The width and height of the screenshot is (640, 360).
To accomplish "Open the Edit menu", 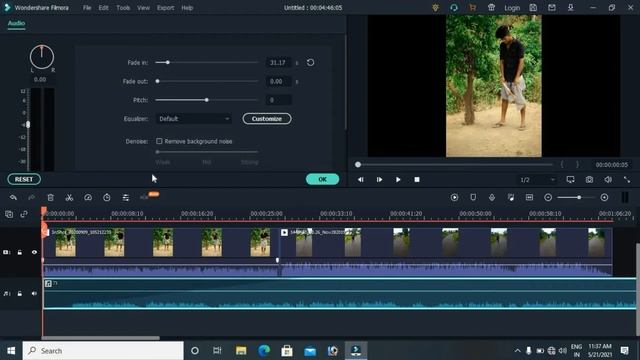I will pos(103,8).
